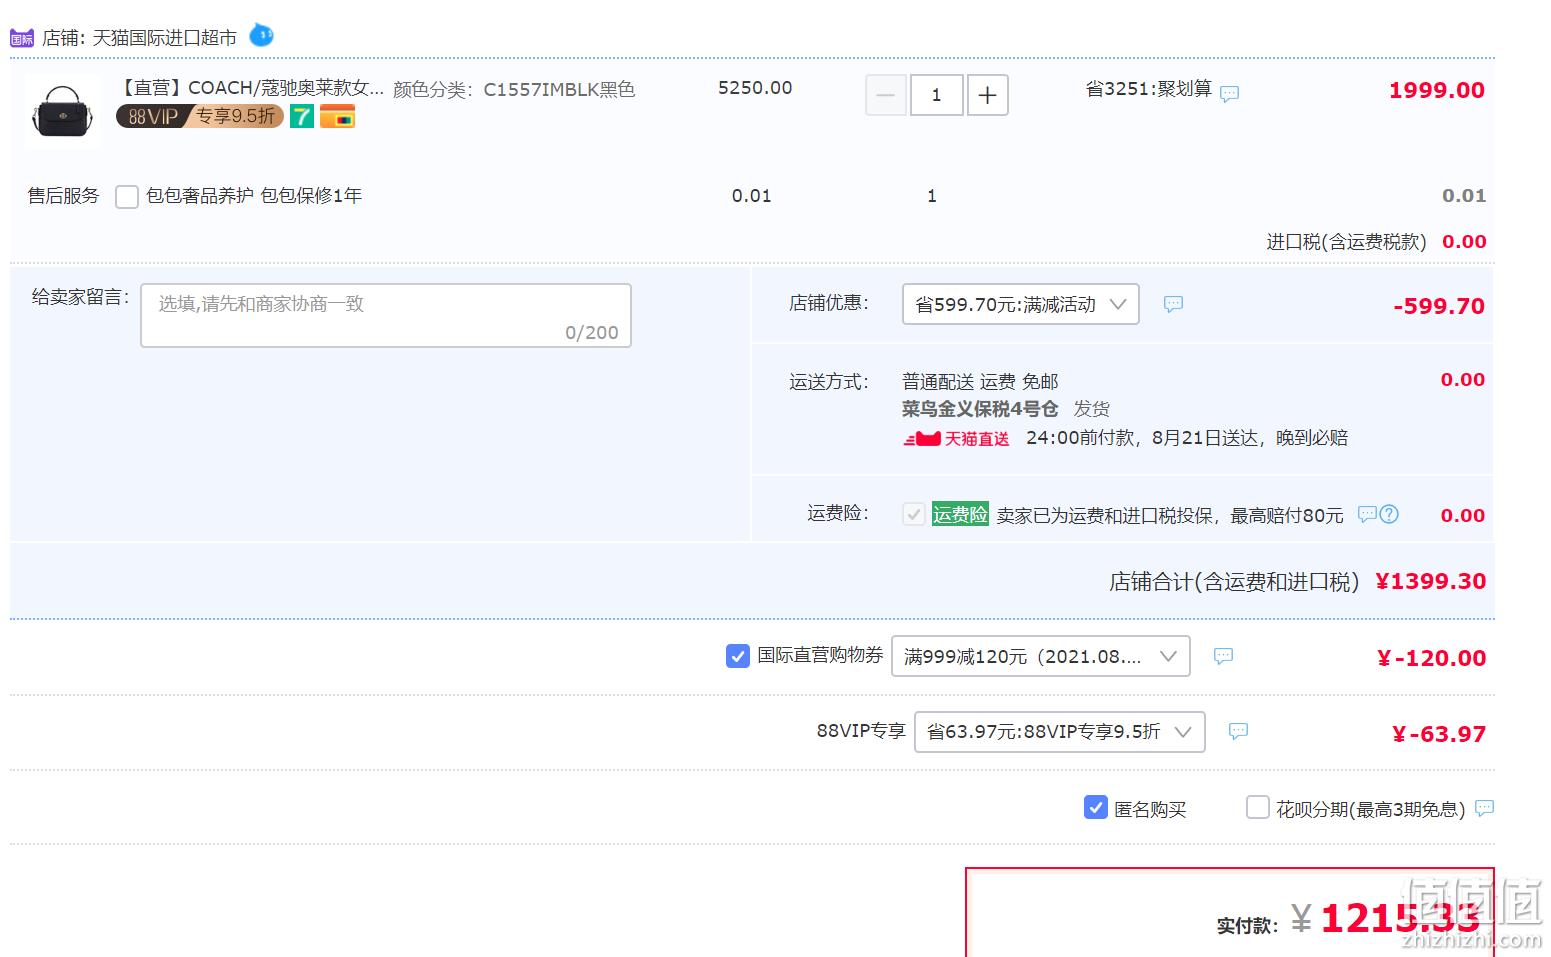
Task: Click the 进口税(含运费税款) label
Action: tap(1347, 241)
